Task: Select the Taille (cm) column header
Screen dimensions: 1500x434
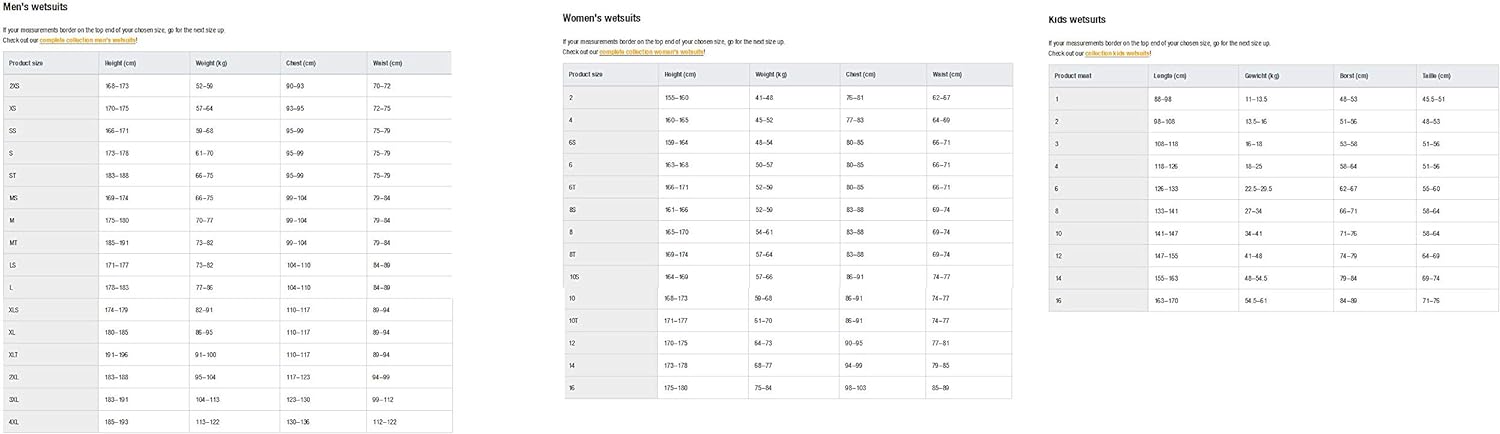Action: pyautogui.click(x=1436, y=76)
